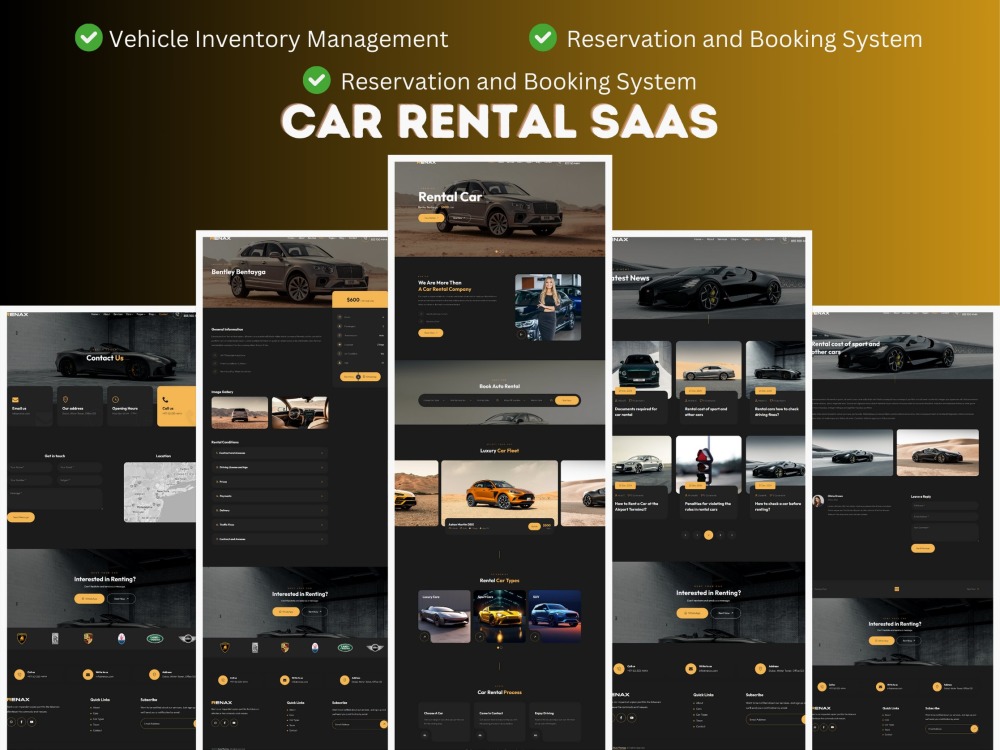Viewport: 1000px width, 750px height.
Task: Click the Mini logo on the Bentley Bentayga page
Action: click(x=375, y=647)
